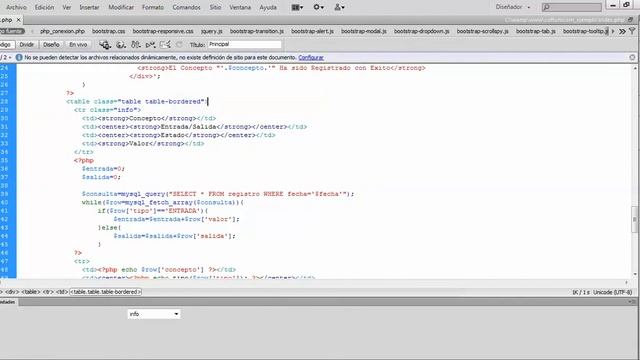Show more related files with double chevron
The image size is (640, 360).
pos(622,31)
